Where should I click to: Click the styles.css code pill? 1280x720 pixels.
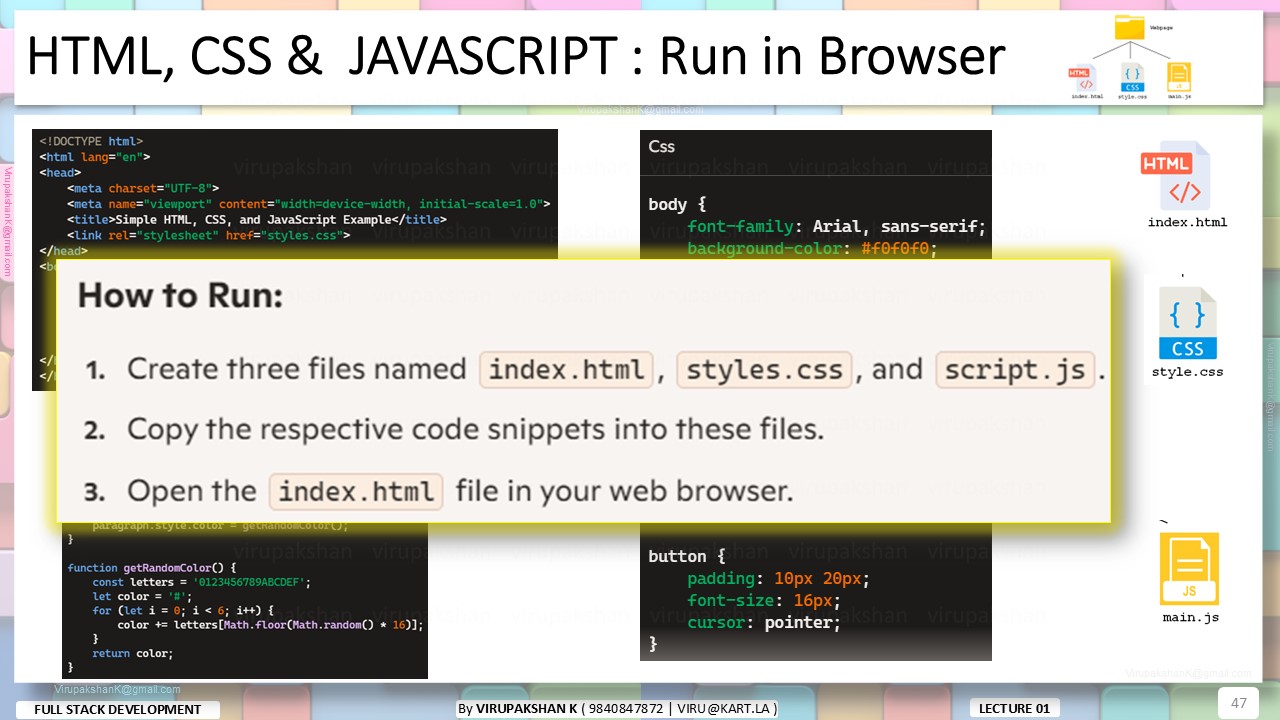(x=764, y=370)
